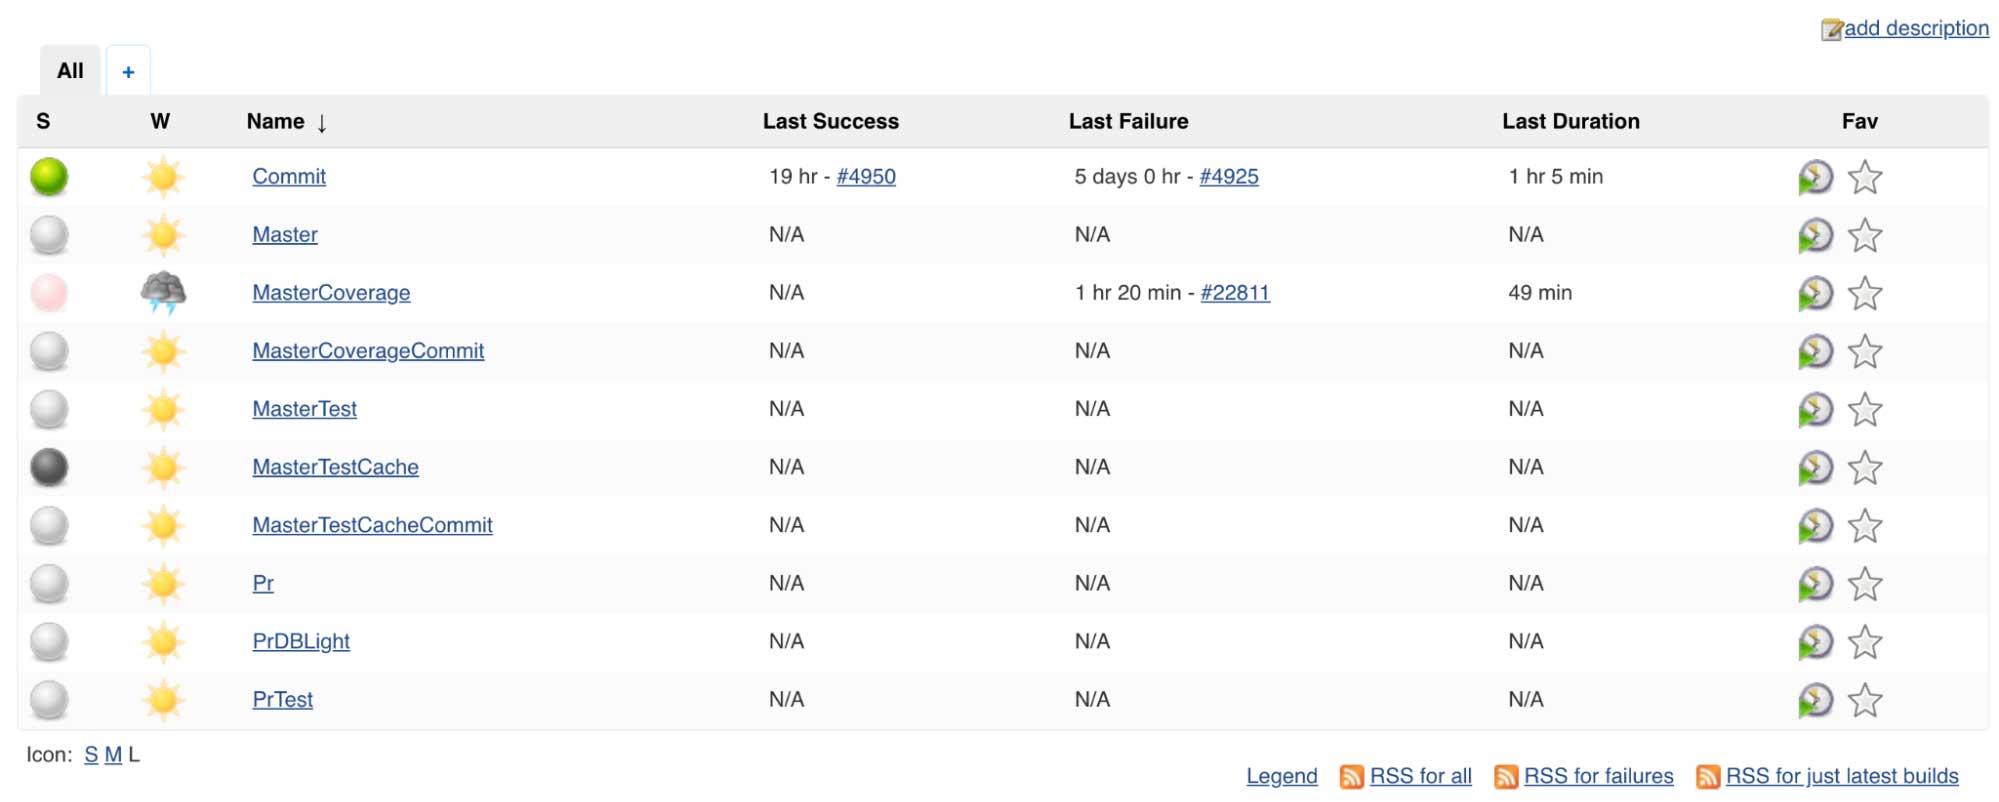This screenshot has height=802, width=1999.
Task: Click the add description edit icon
Action: coord(1831,29)
